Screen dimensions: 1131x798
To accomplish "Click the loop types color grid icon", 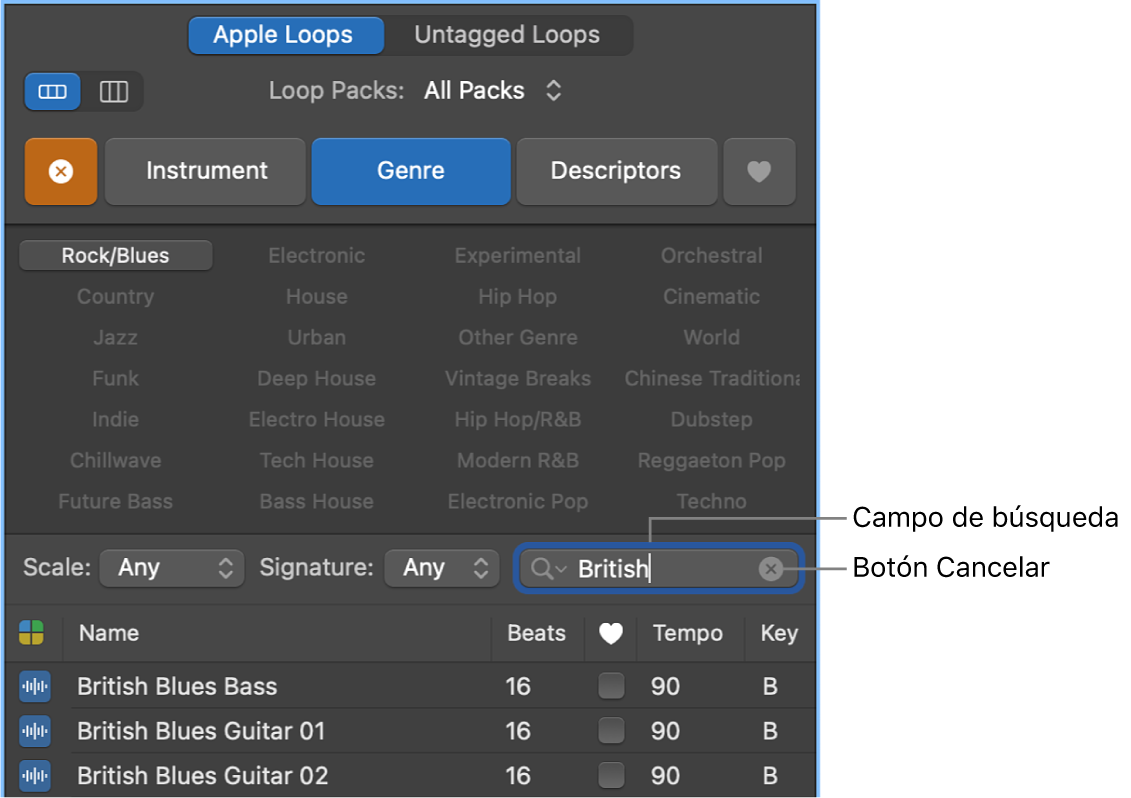I will coord(32,633).
